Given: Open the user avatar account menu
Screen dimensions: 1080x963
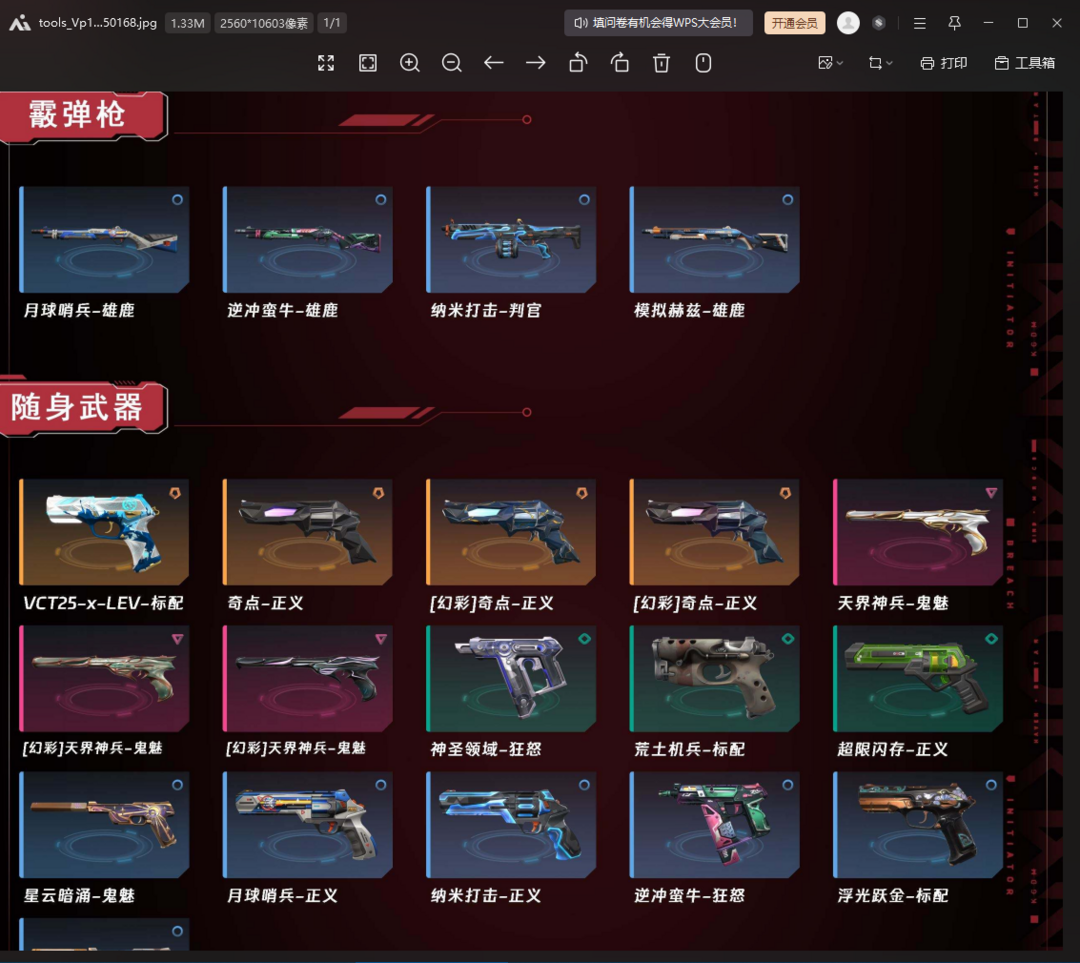Looking at the screenshot, I should point(848,23).
